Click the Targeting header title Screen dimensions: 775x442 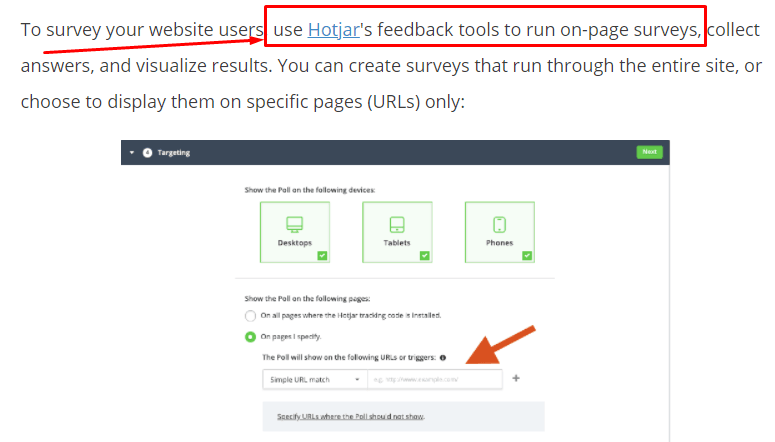173,152
